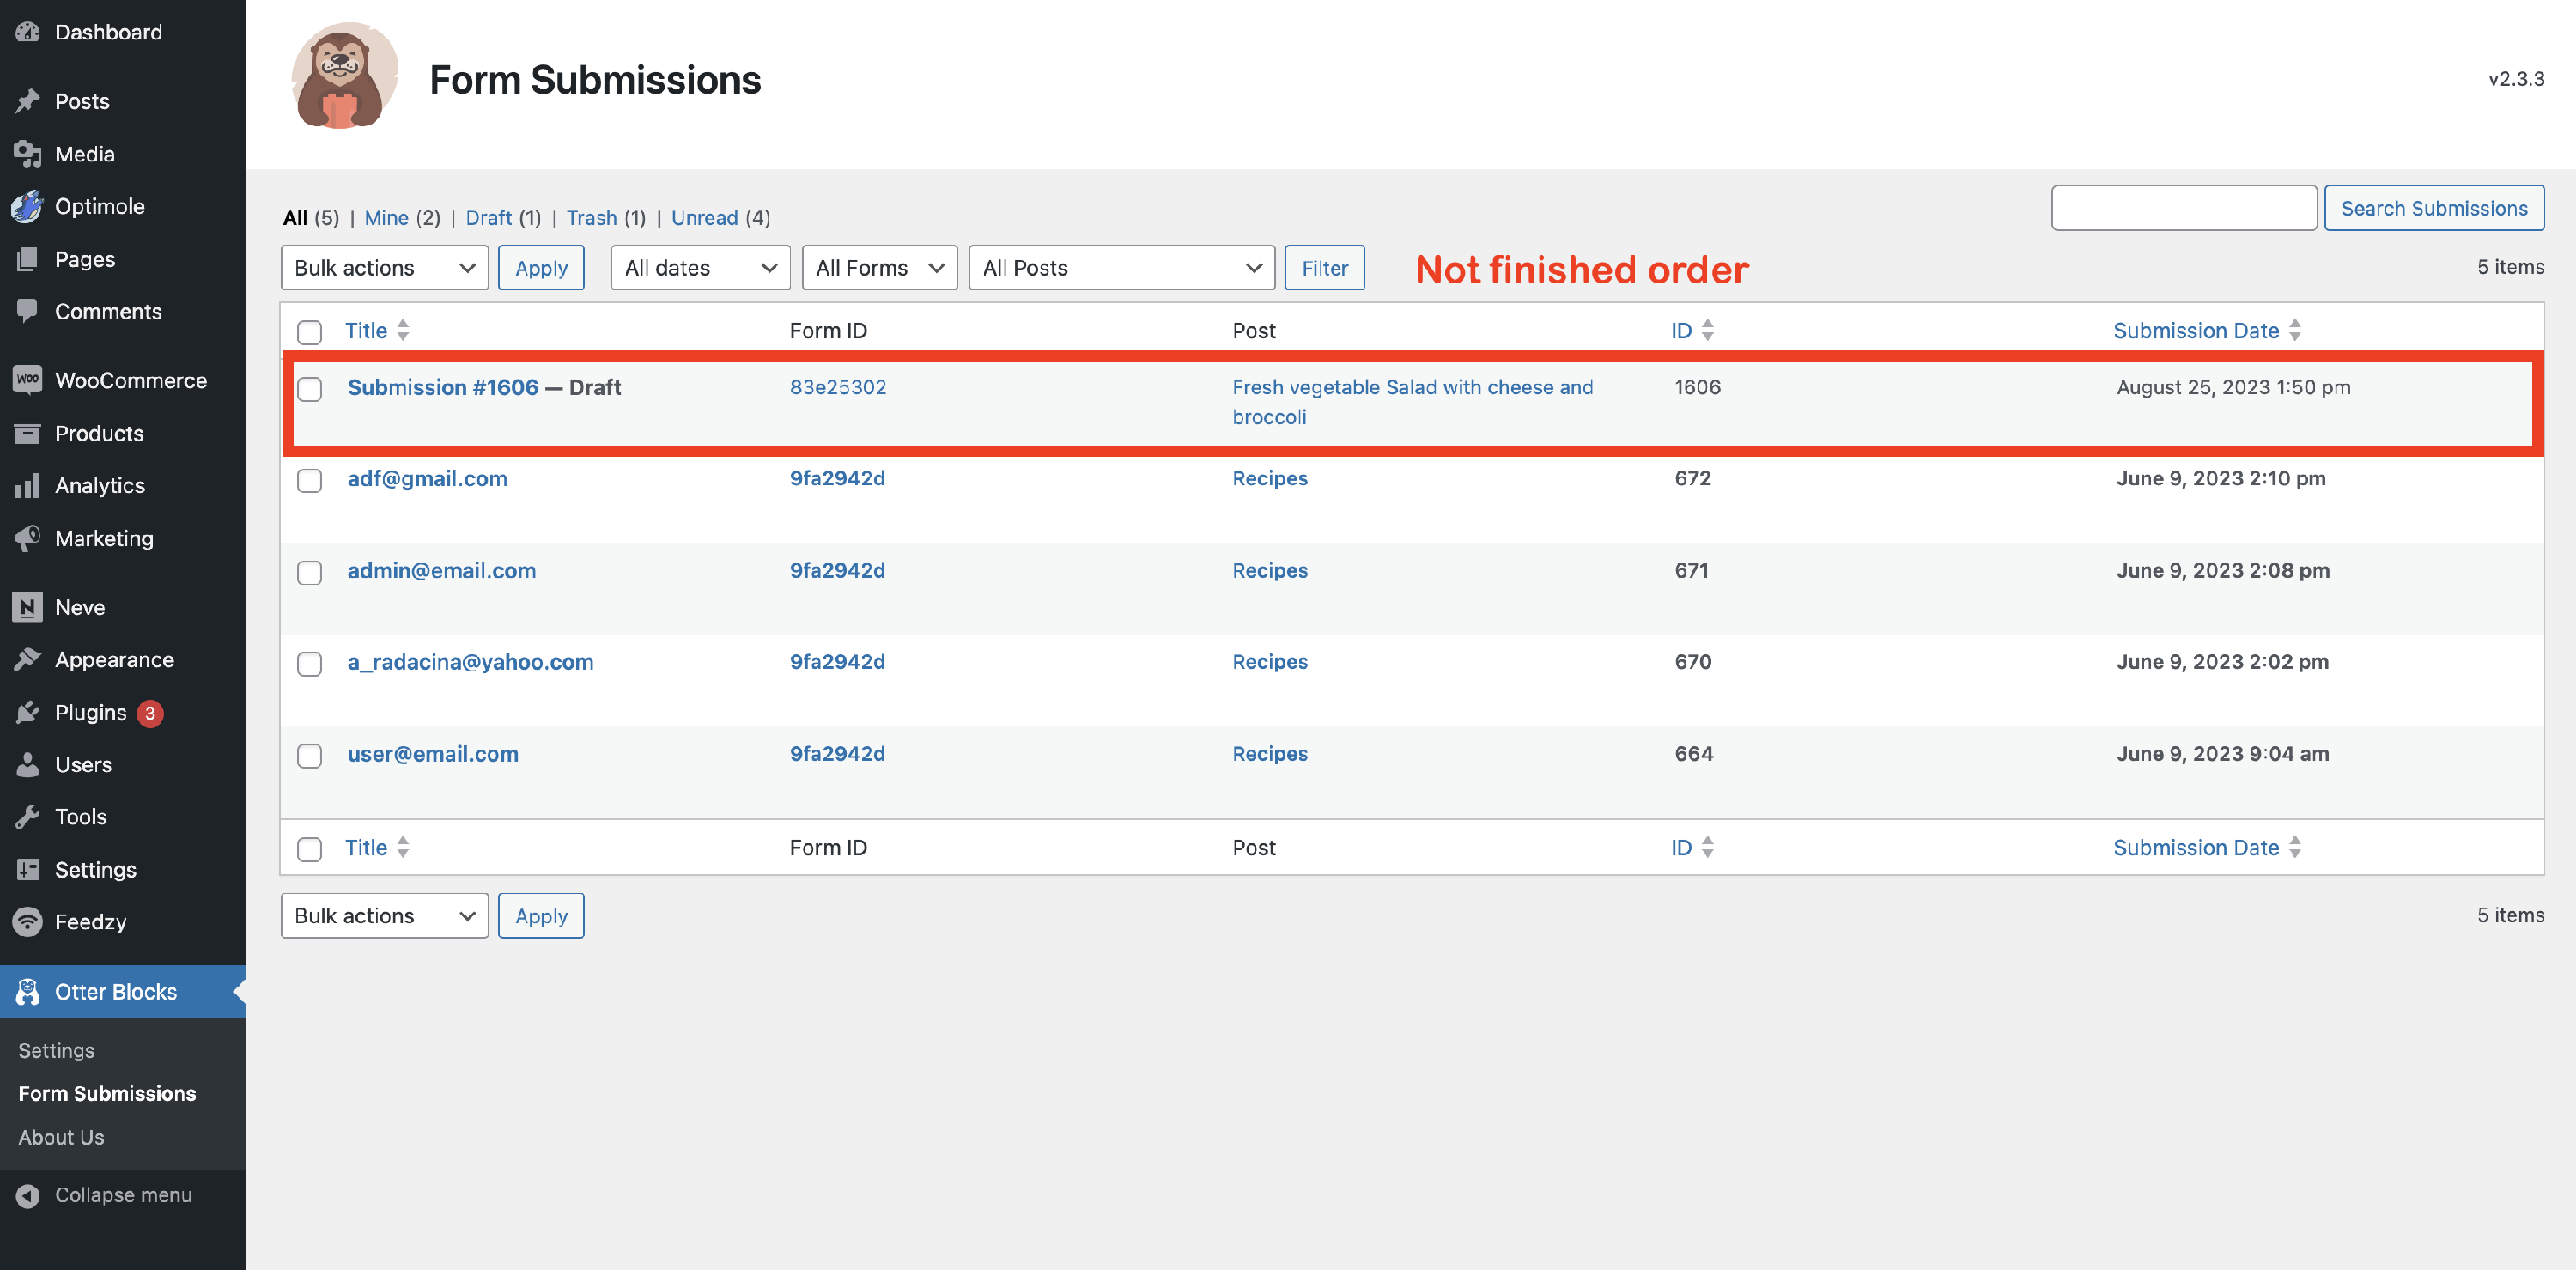The image size is (2576, 1270).
Task: Expand the All dates filter dropdown
Action: point(700,268)
